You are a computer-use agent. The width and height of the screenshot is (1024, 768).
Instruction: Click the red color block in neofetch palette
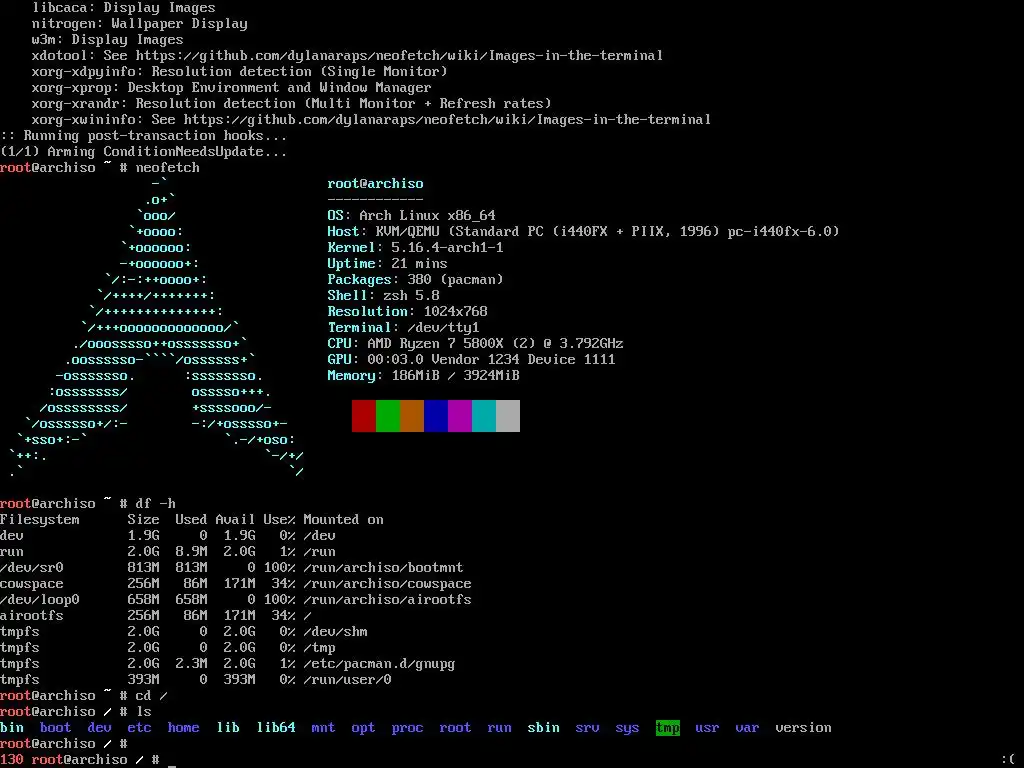(x=364, y=416)
